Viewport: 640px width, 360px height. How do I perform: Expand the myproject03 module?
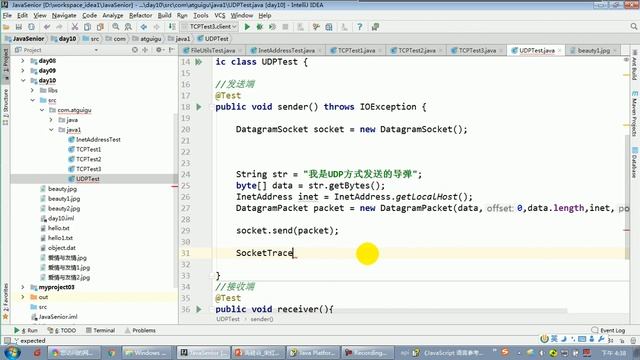point(23,287)
